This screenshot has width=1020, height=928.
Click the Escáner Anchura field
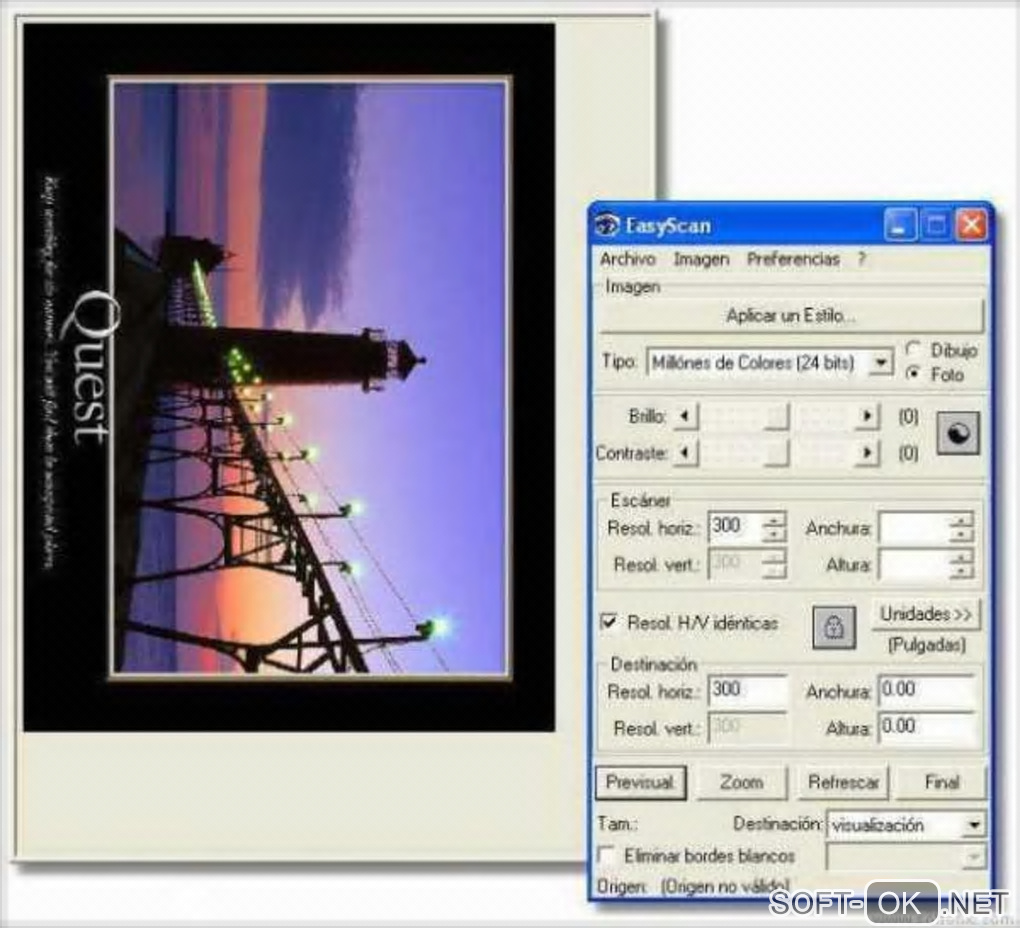915,527
